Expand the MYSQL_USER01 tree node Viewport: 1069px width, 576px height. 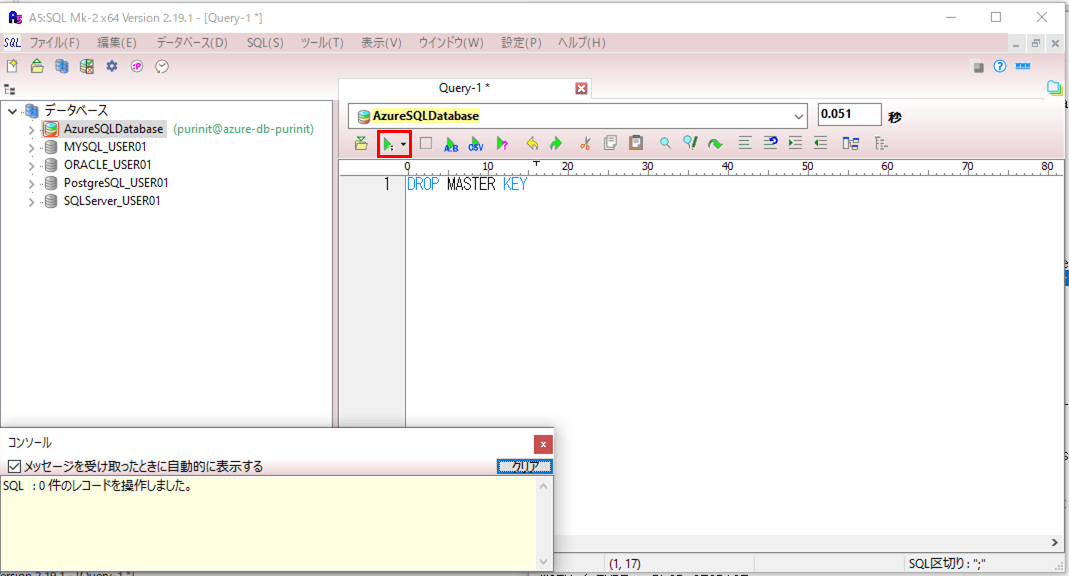pyautogui.click(x=31, y=147)
